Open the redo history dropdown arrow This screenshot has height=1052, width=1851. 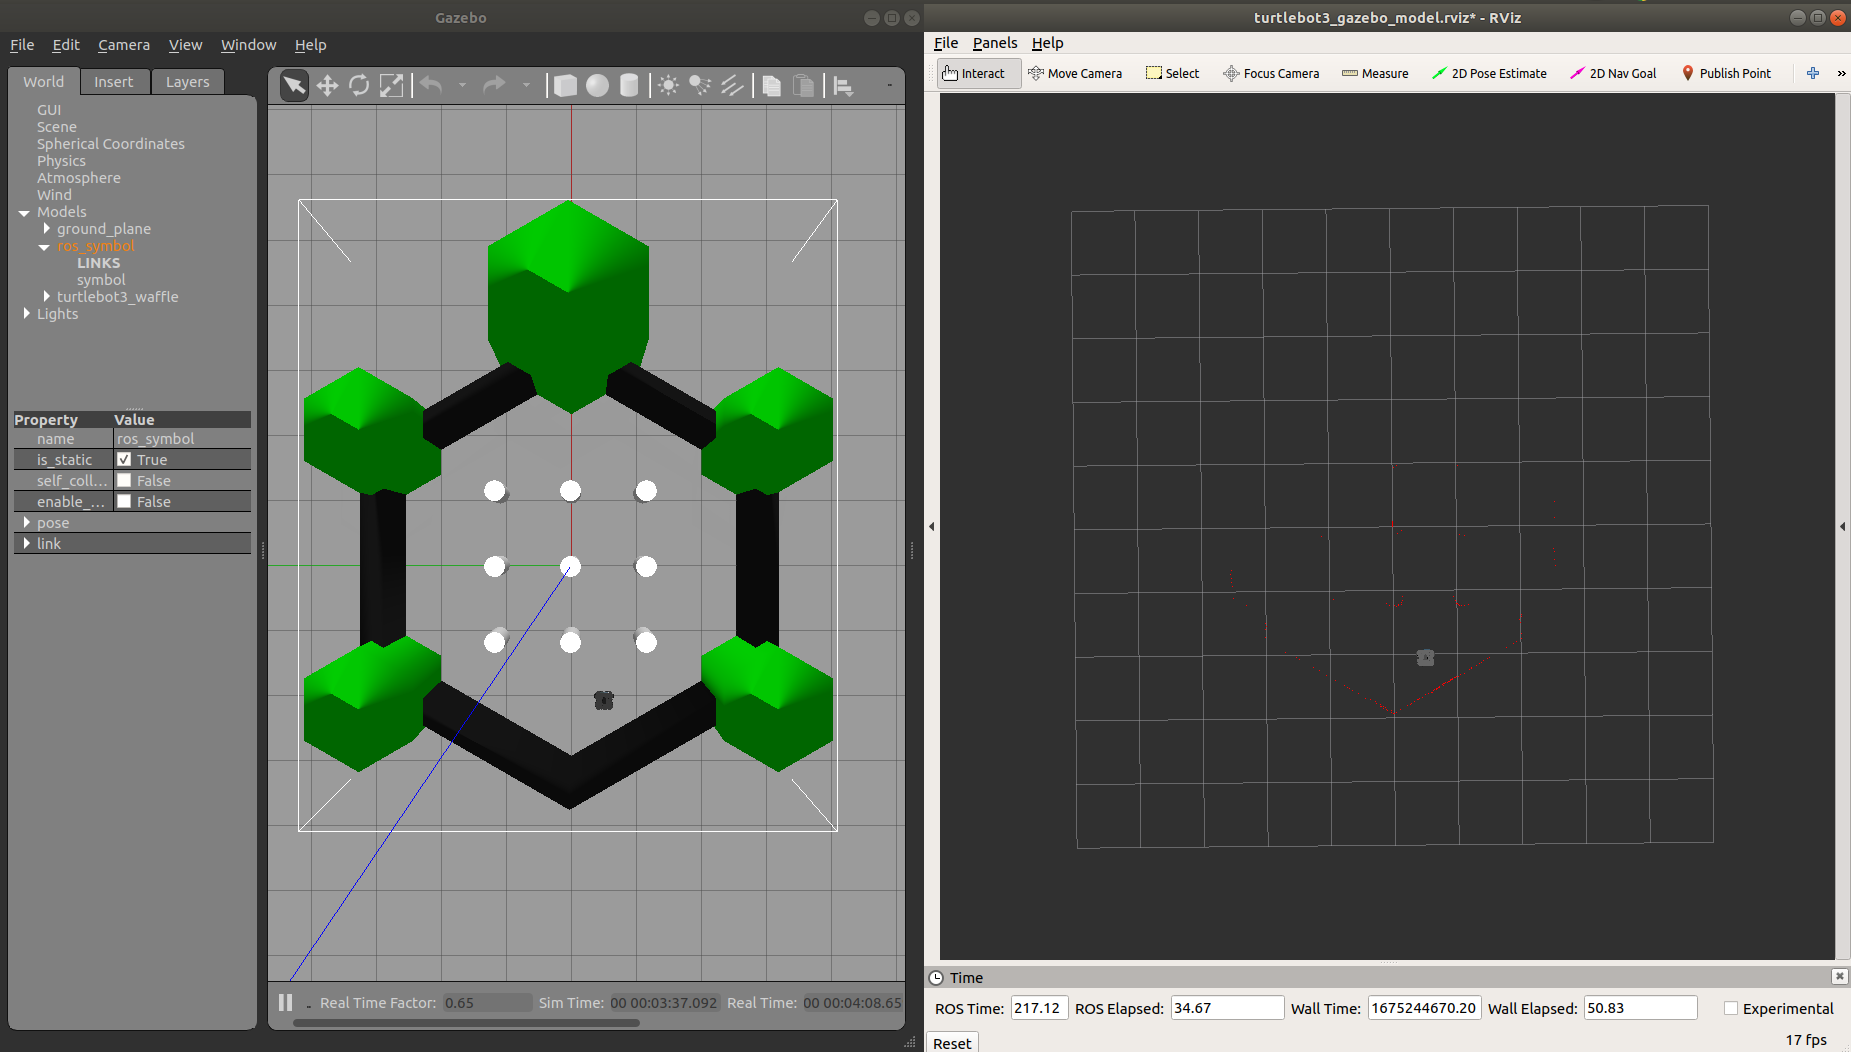(x=526, y=85)
